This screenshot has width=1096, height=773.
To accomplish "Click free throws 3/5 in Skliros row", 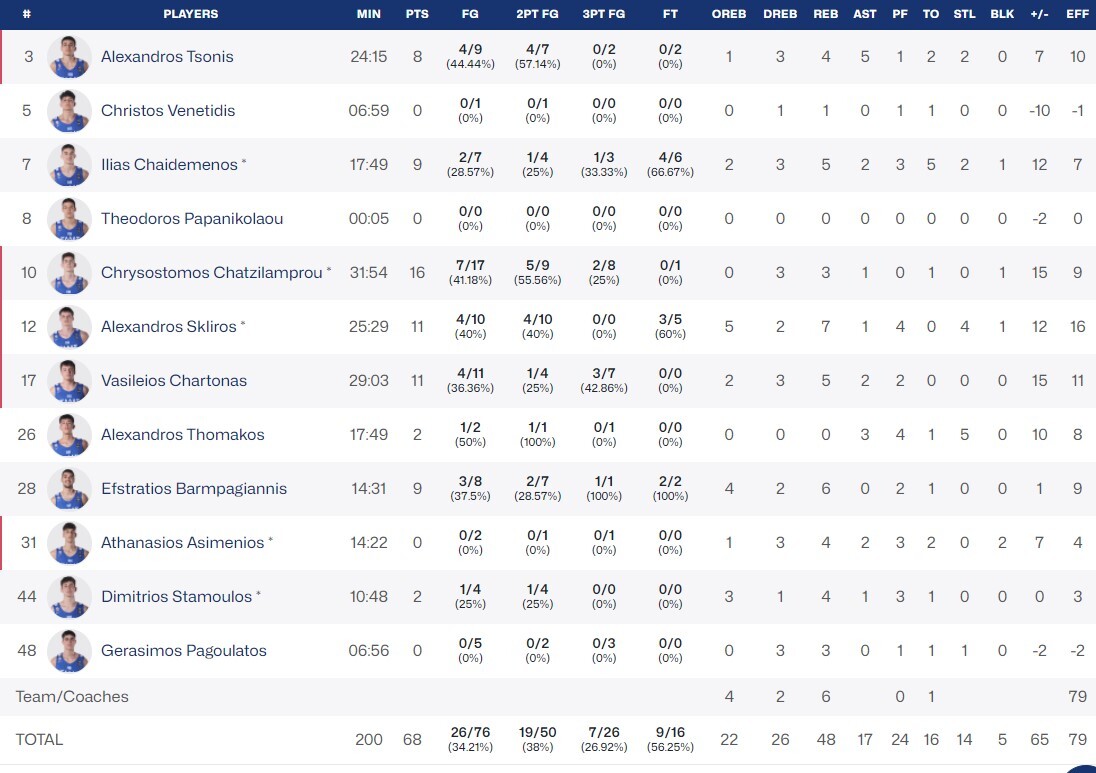I will [670, 319].
